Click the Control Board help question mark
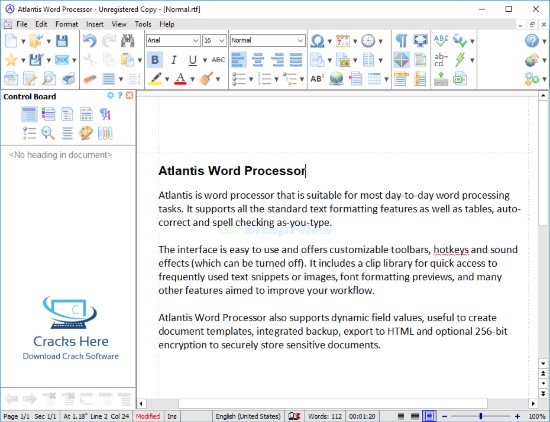This screenshot has height=422, width=550. click(x=120, y=95)
